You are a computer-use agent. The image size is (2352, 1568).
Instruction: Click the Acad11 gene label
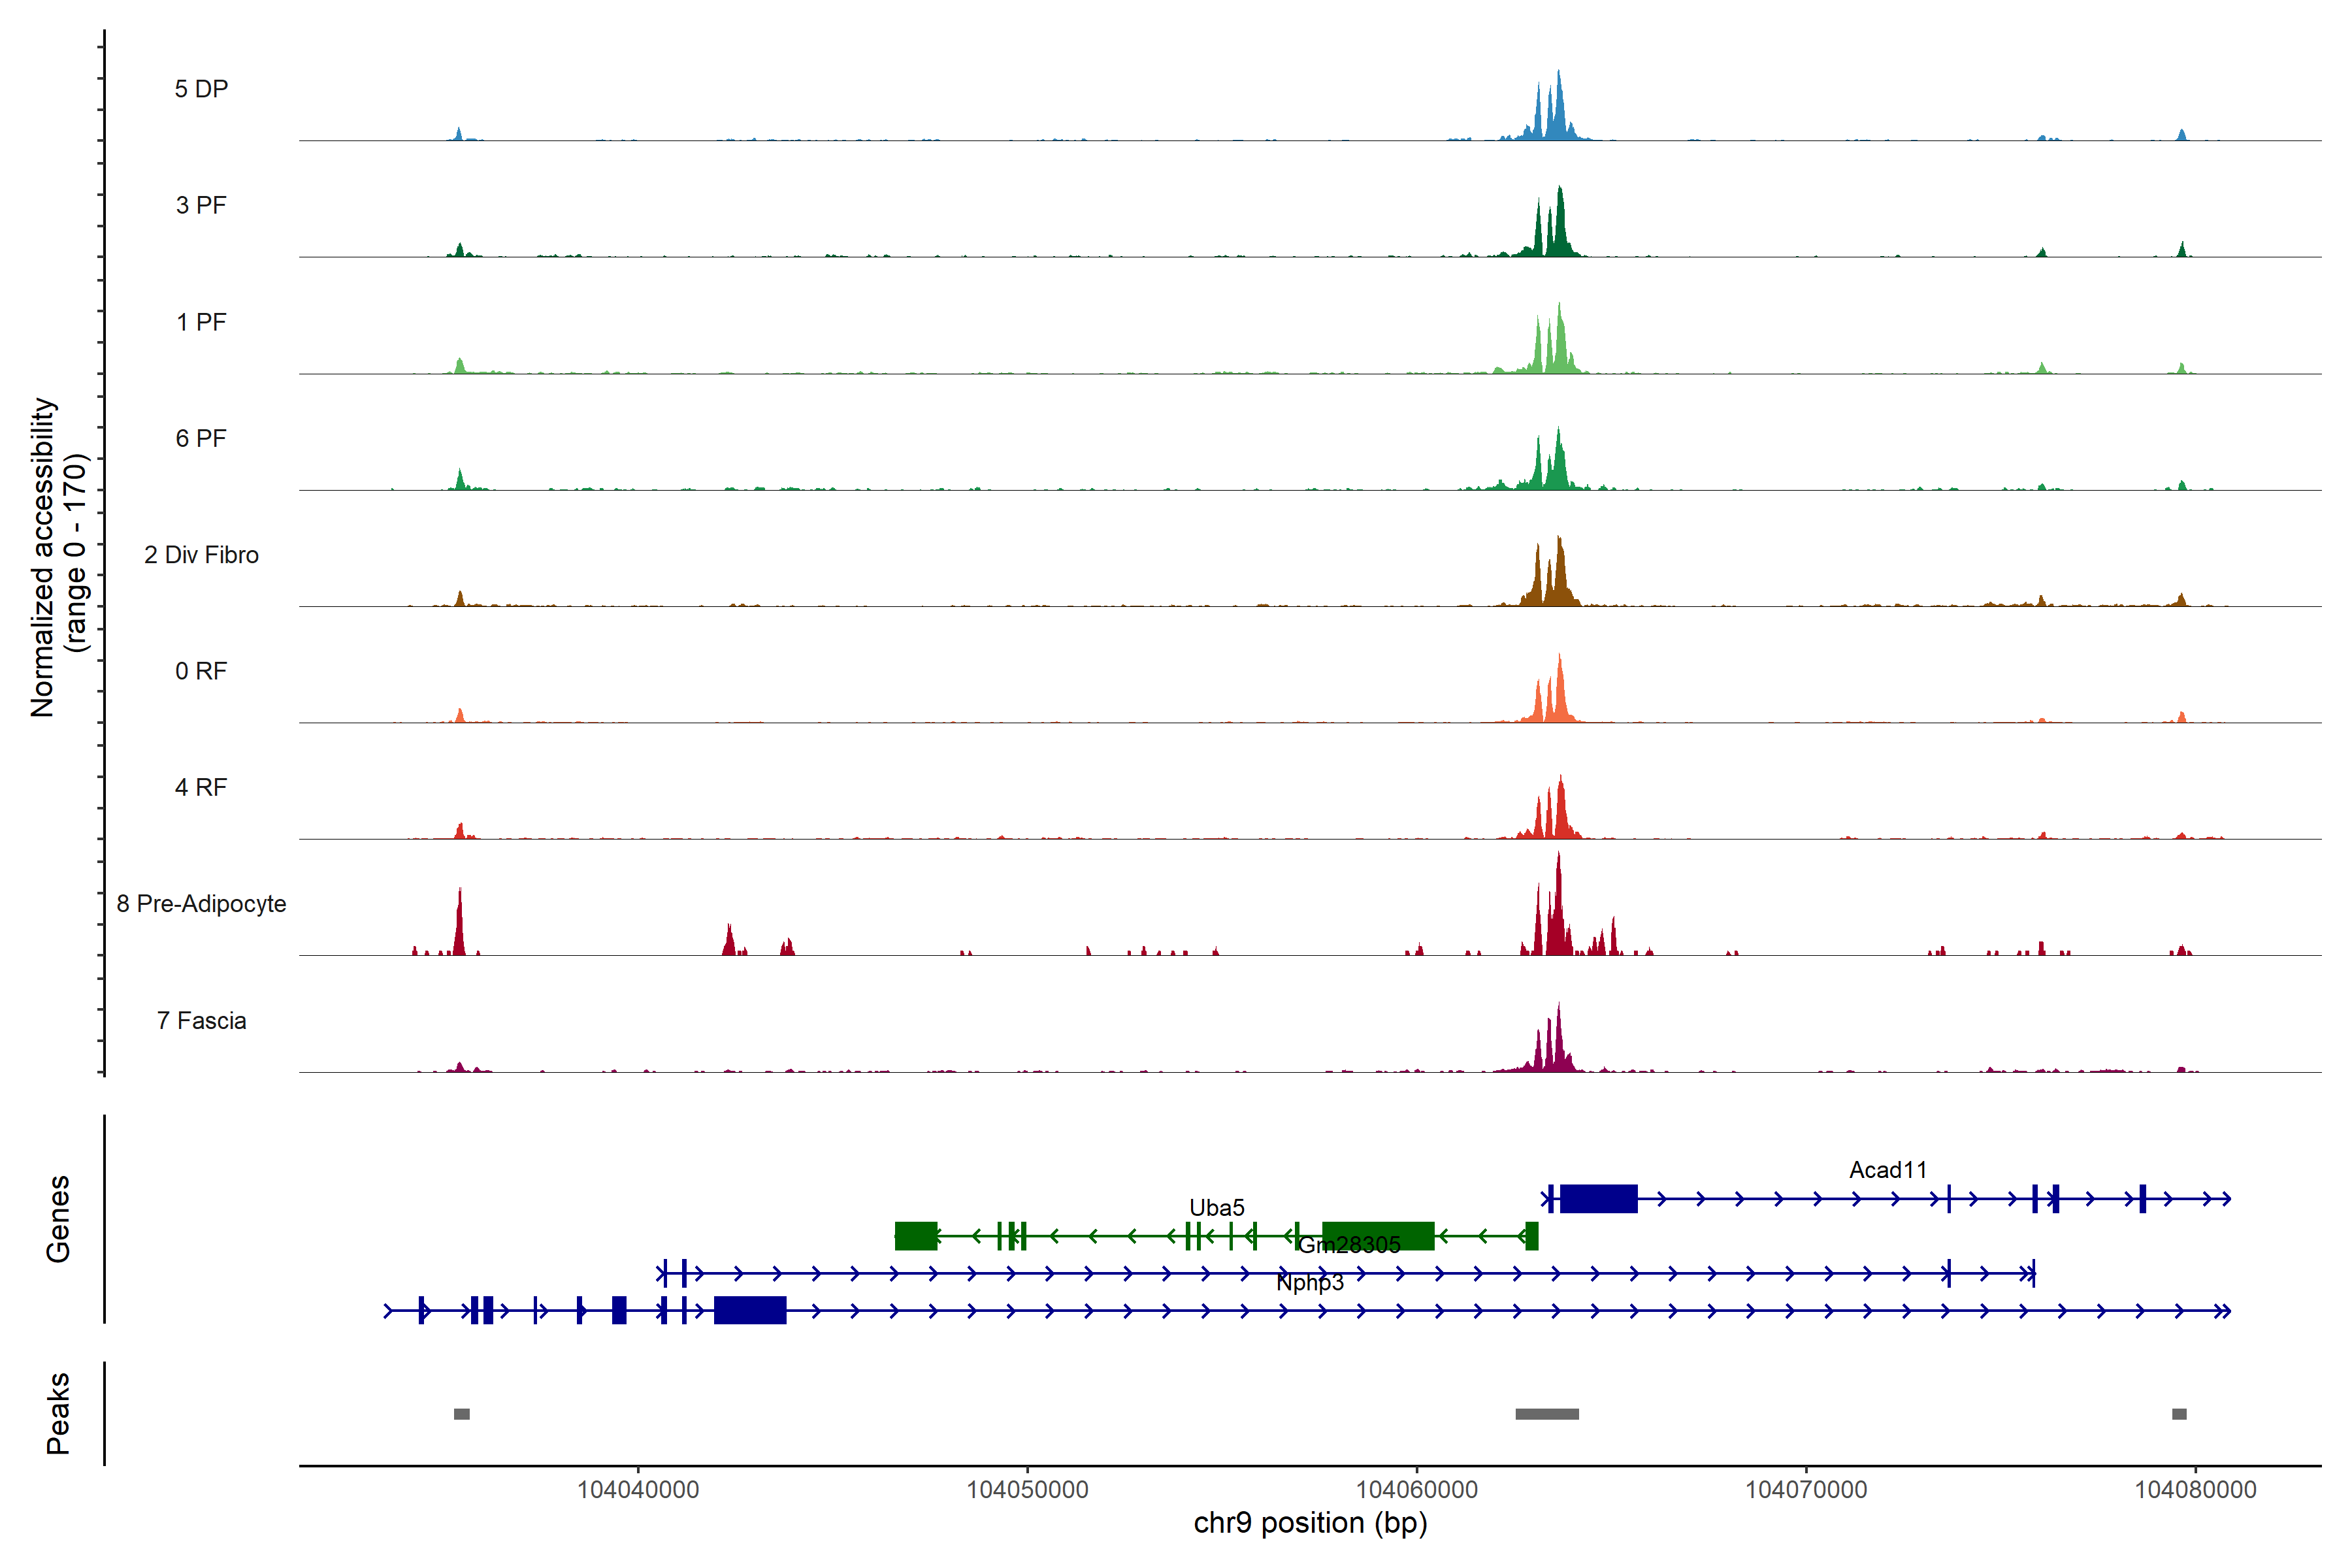pyautogui.click(x=1887, y=1170)
